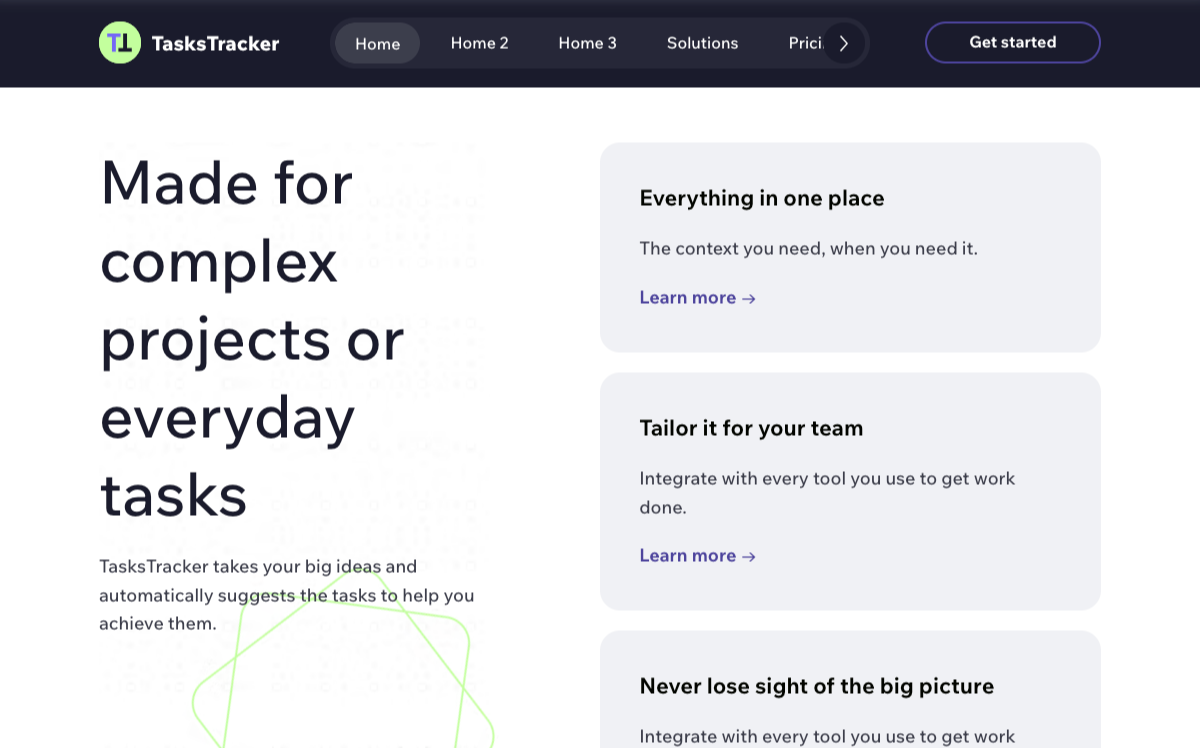Image resolution: width=1200 pixels, height=748 pixels.
Task: Click the Get started button
Action: tap(1012, 42)
